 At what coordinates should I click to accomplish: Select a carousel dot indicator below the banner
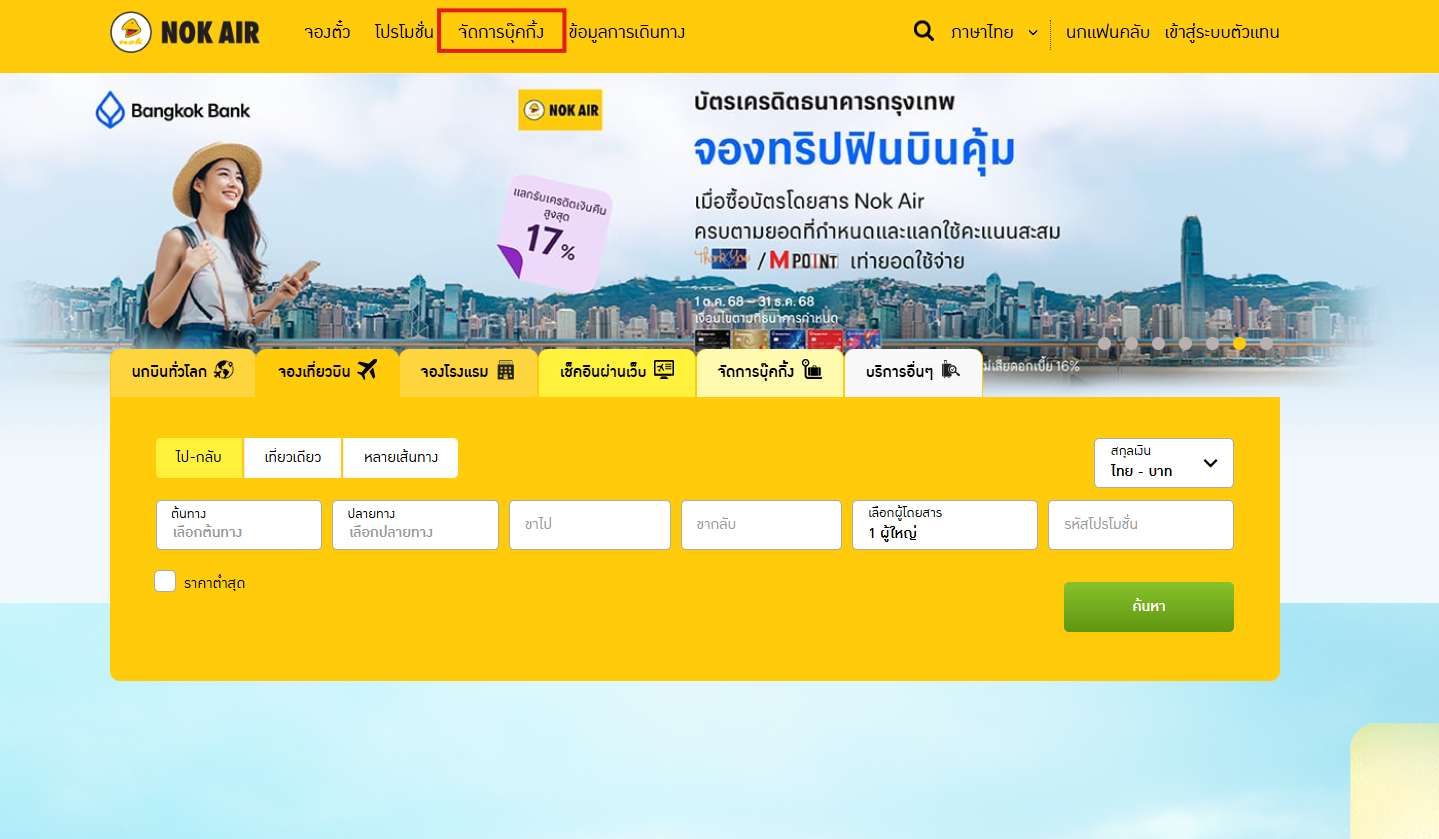click(1239, 343)
